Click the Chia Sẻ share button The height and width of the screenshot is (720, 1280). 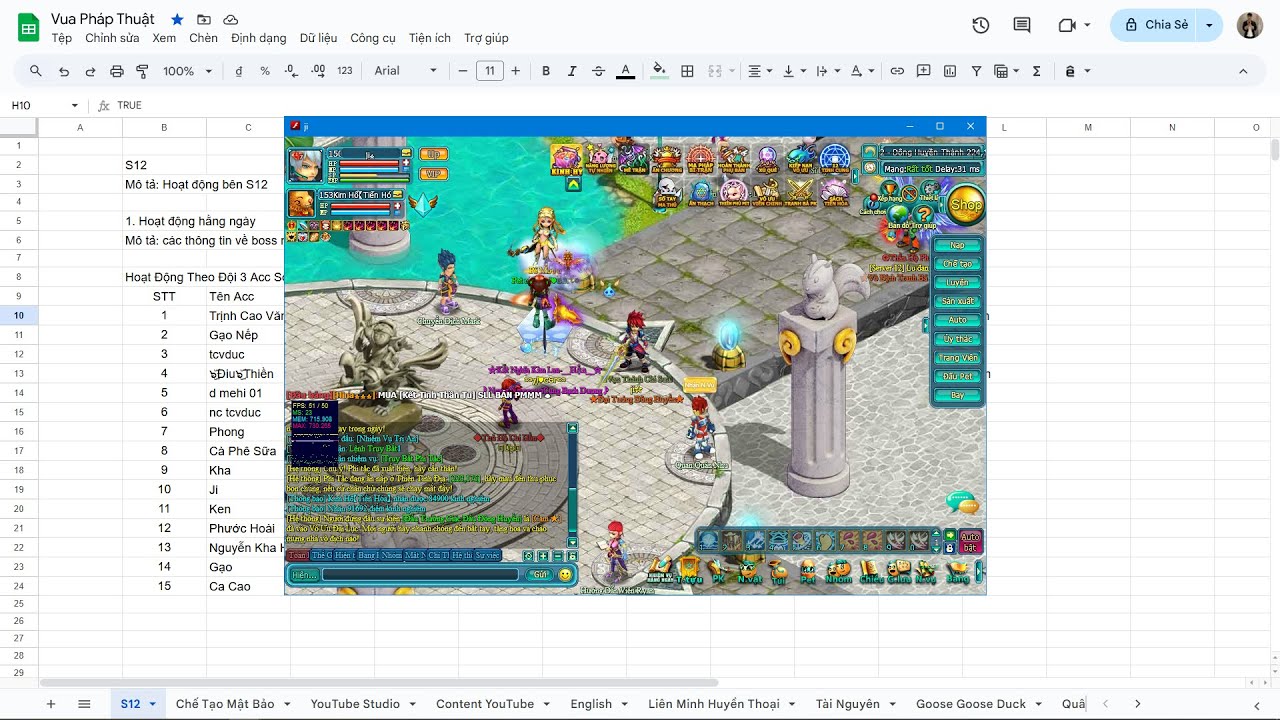[x=1156, y=25]
